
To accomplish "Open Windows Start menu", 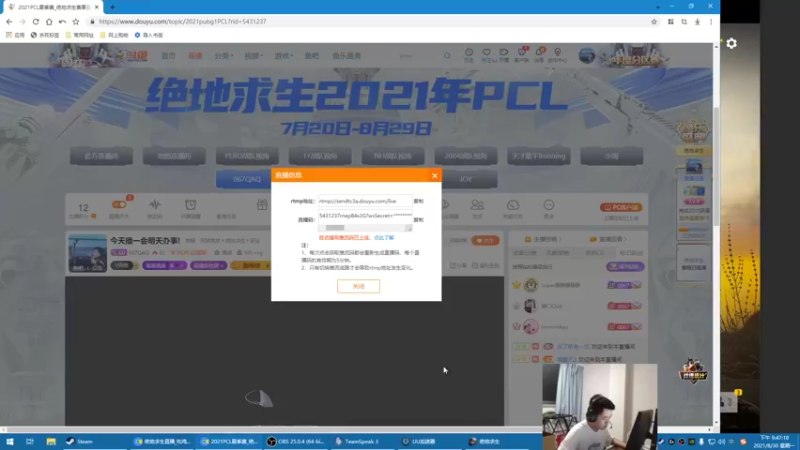I will (9, 441).
